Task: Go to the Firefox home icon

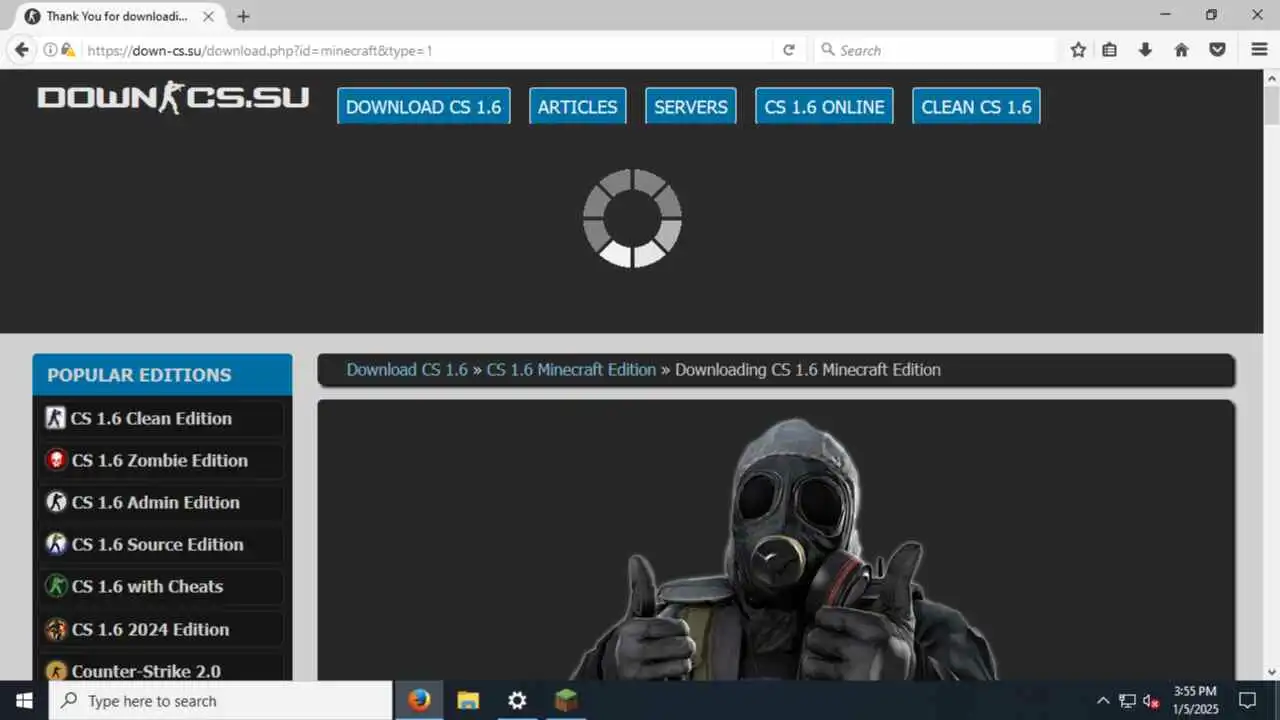Action: tap(1182, 50)
